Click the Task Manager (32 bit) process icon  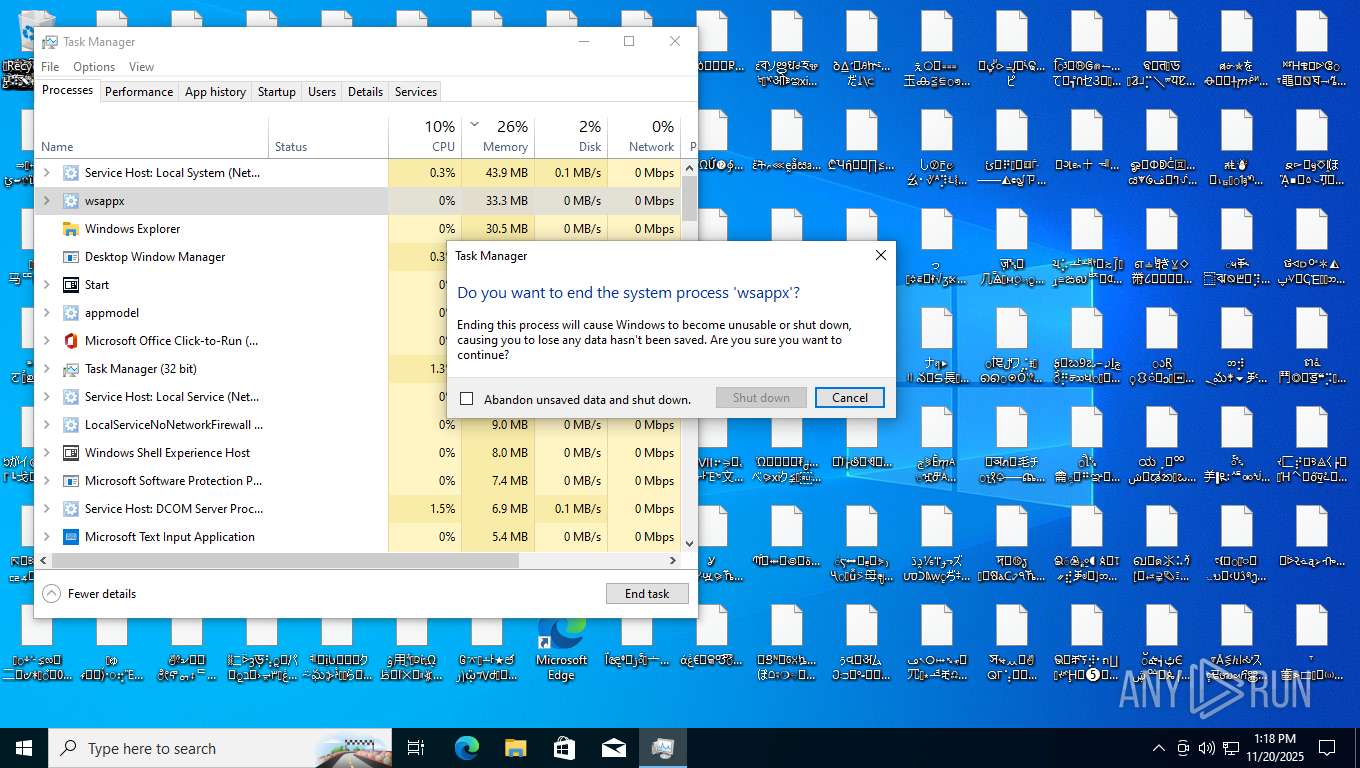point(71,369)
